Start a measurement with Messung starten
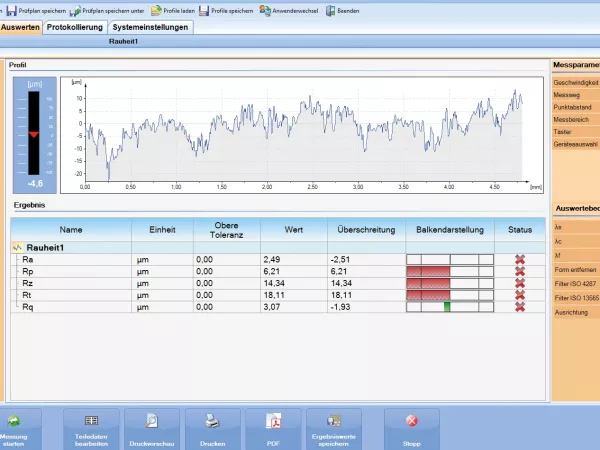 [15, 428]
